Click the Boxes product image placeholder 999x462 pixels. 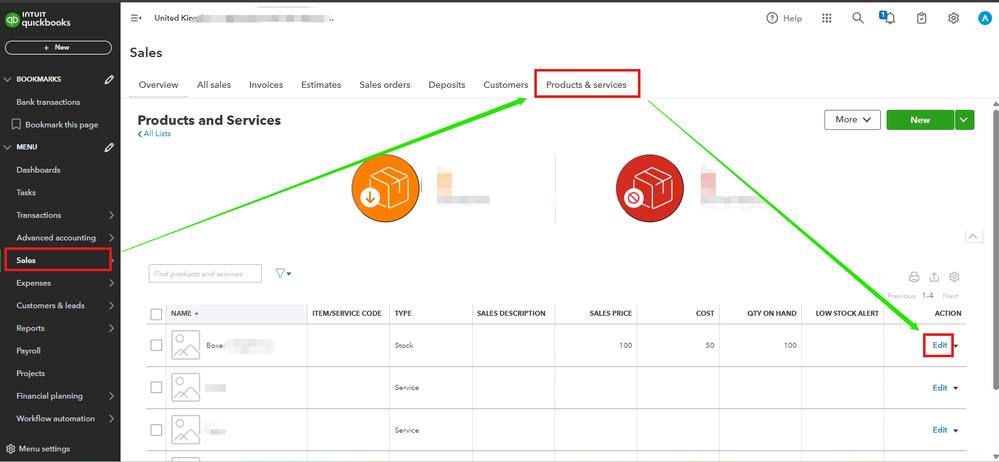(185, 345)
